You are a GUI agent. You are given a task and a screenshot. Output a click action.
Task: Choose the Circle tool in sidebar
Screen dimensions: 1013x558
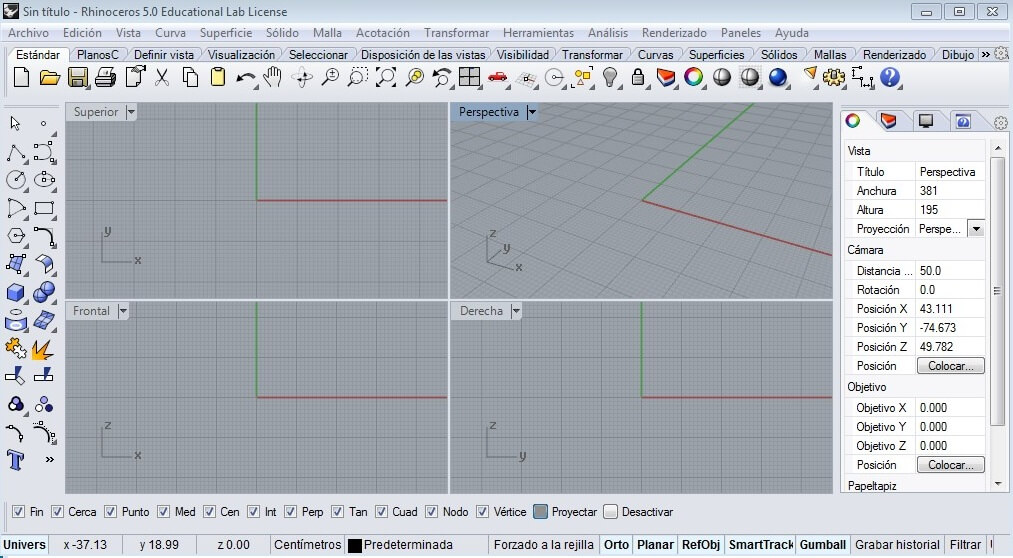tap(16, 180)
